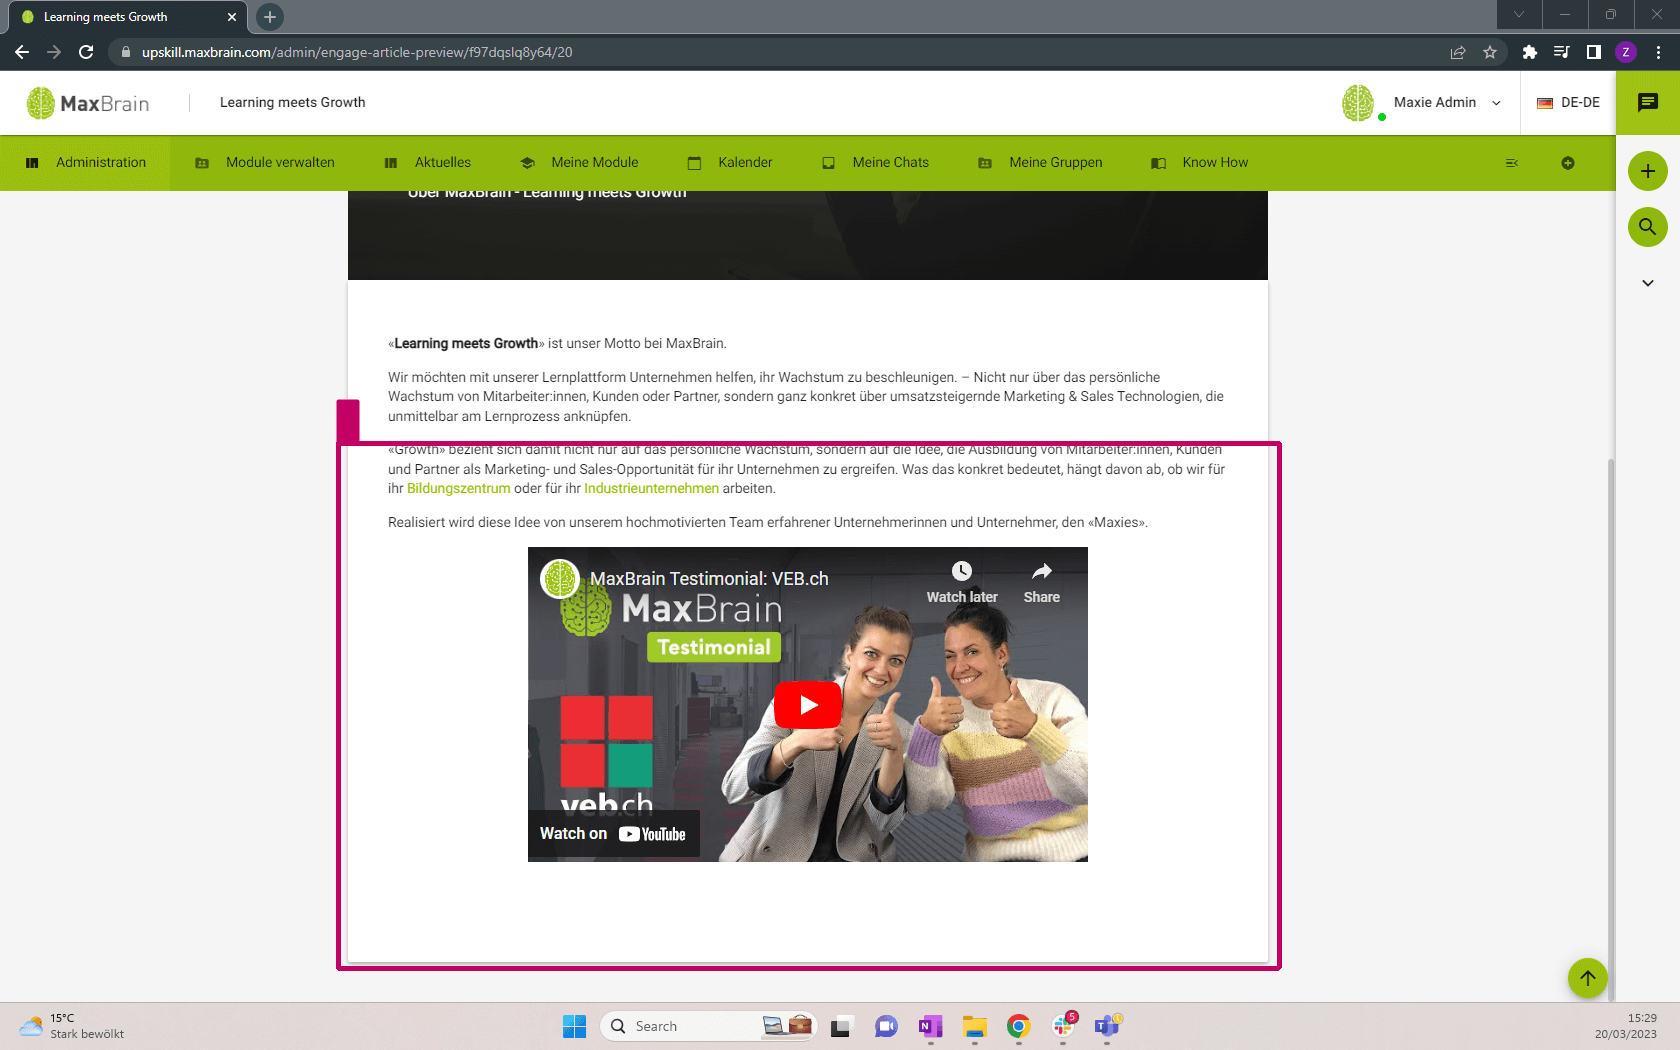Open the clock and date panel
1680x1050 pixels.
pos(1626,1026)
